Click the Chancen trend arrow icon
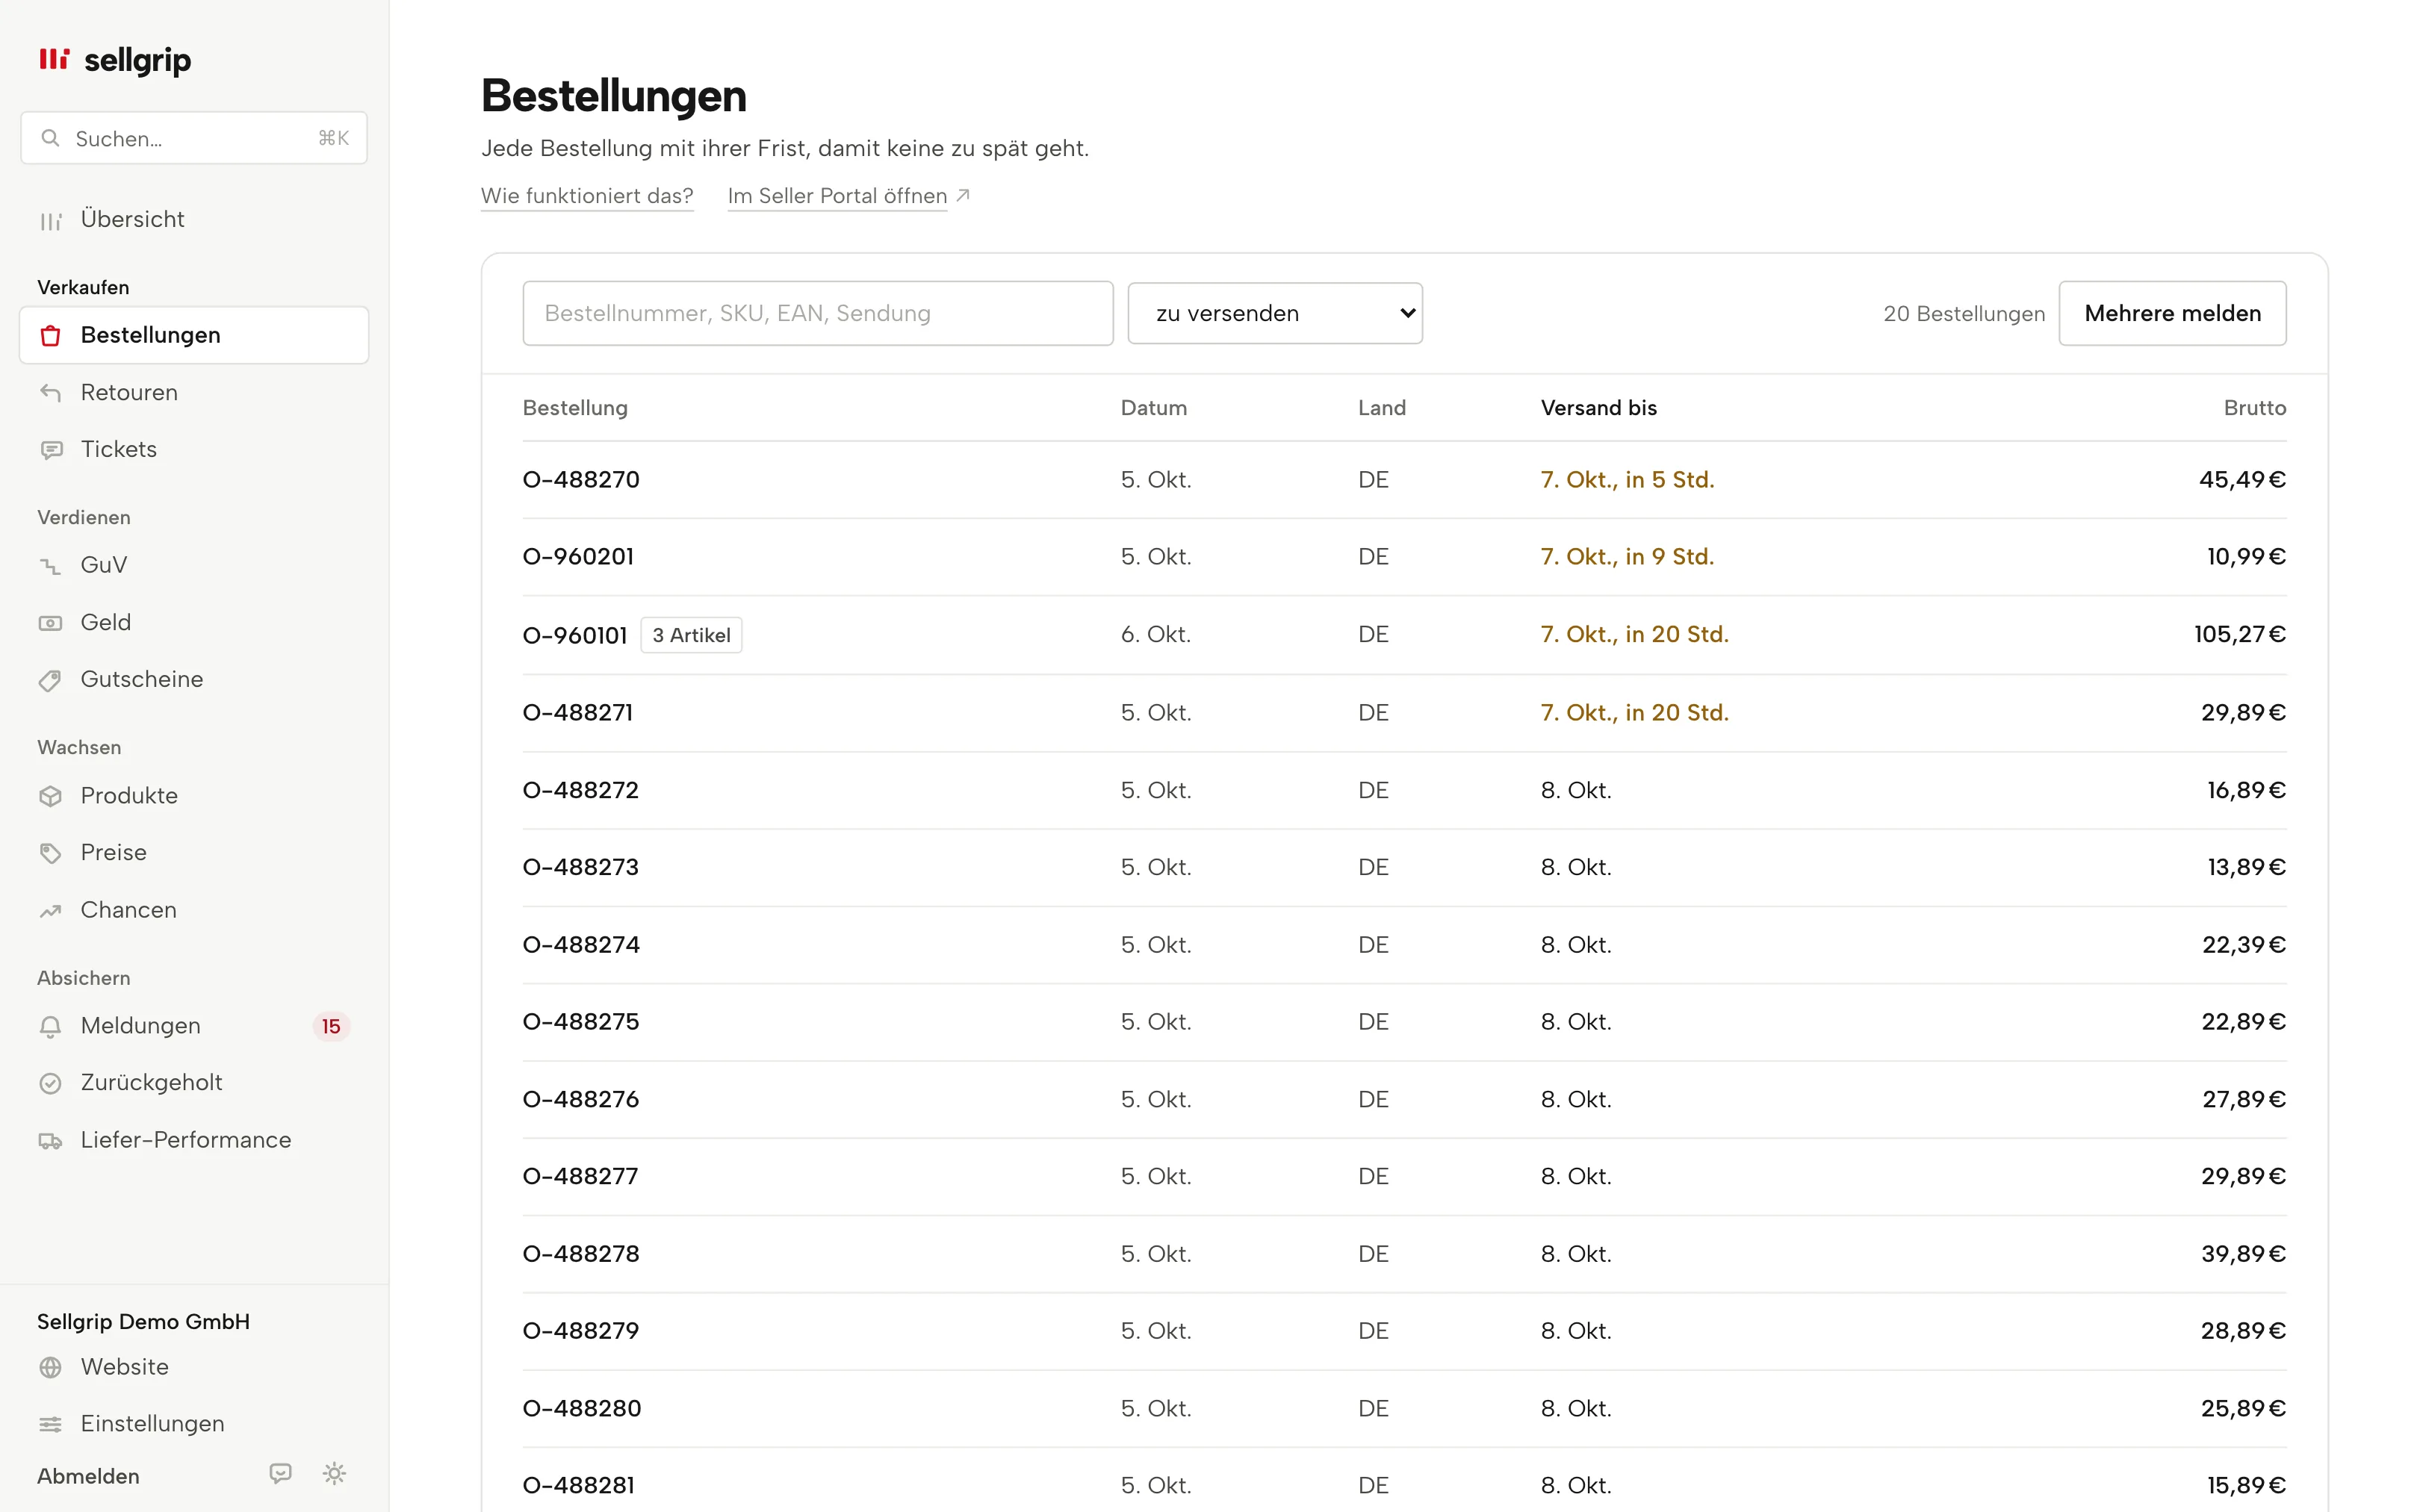The height and width of the screenshot is (1512, 2420). click(51, 910)
